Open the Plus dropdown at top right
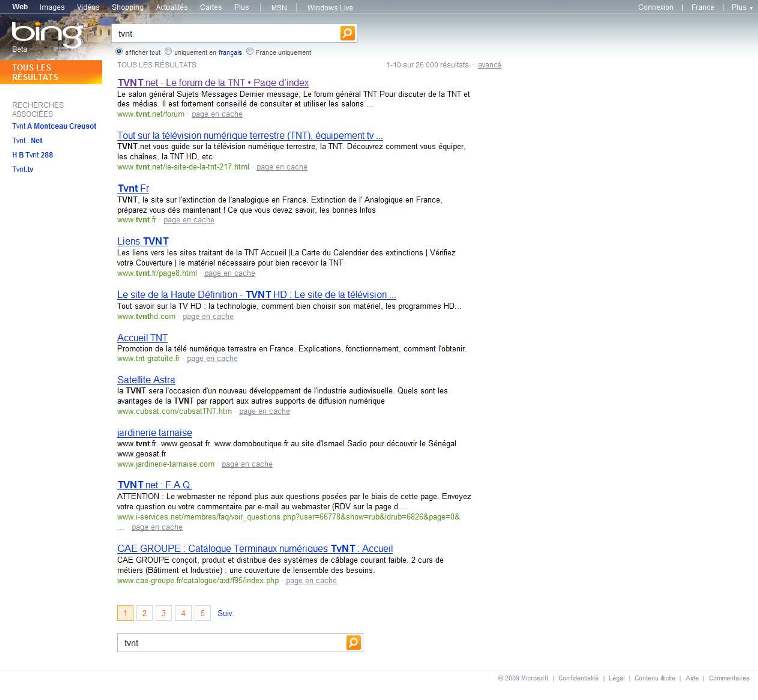The image size is (758, 700). [741, 7]
